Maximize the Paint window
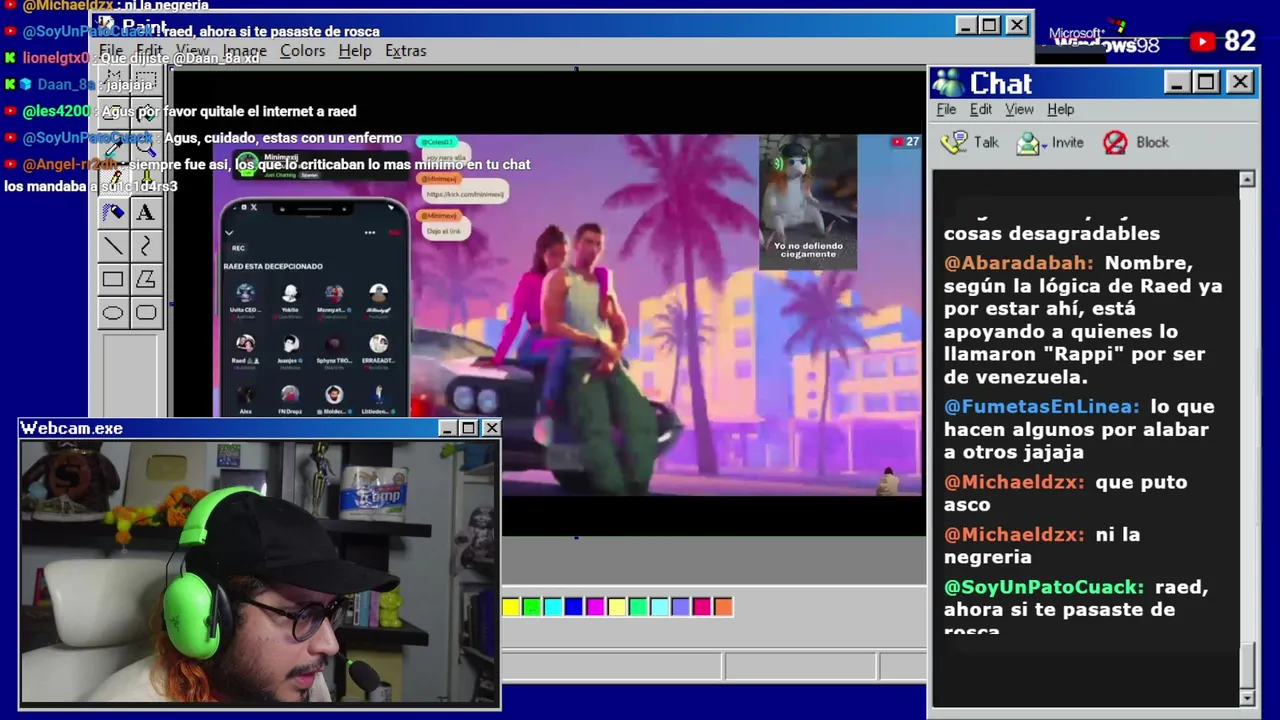 pos(990,25)
